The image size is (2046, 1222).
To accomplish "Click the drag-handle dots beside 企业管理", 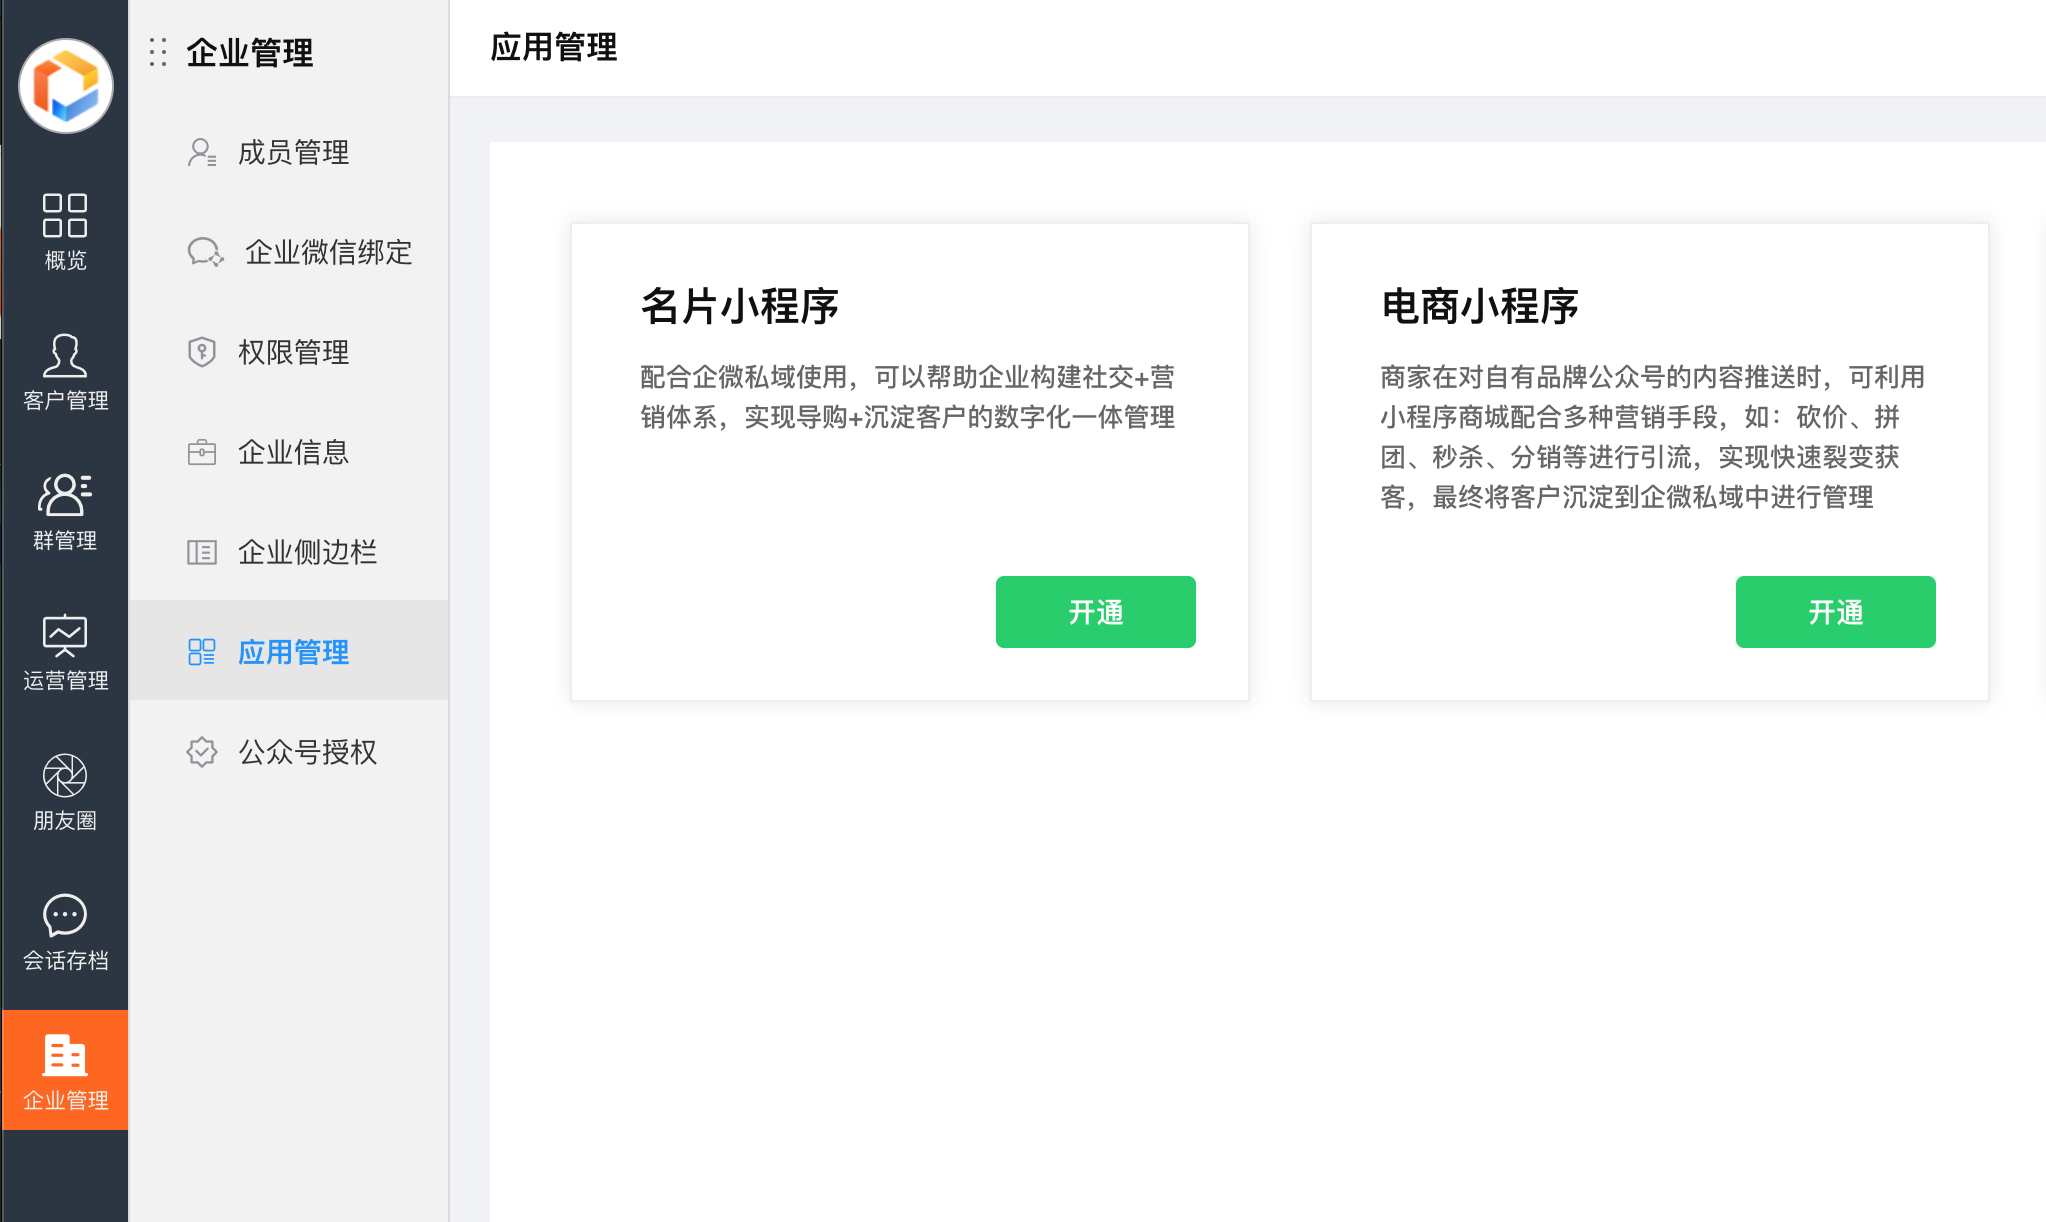I will point(158,52).
